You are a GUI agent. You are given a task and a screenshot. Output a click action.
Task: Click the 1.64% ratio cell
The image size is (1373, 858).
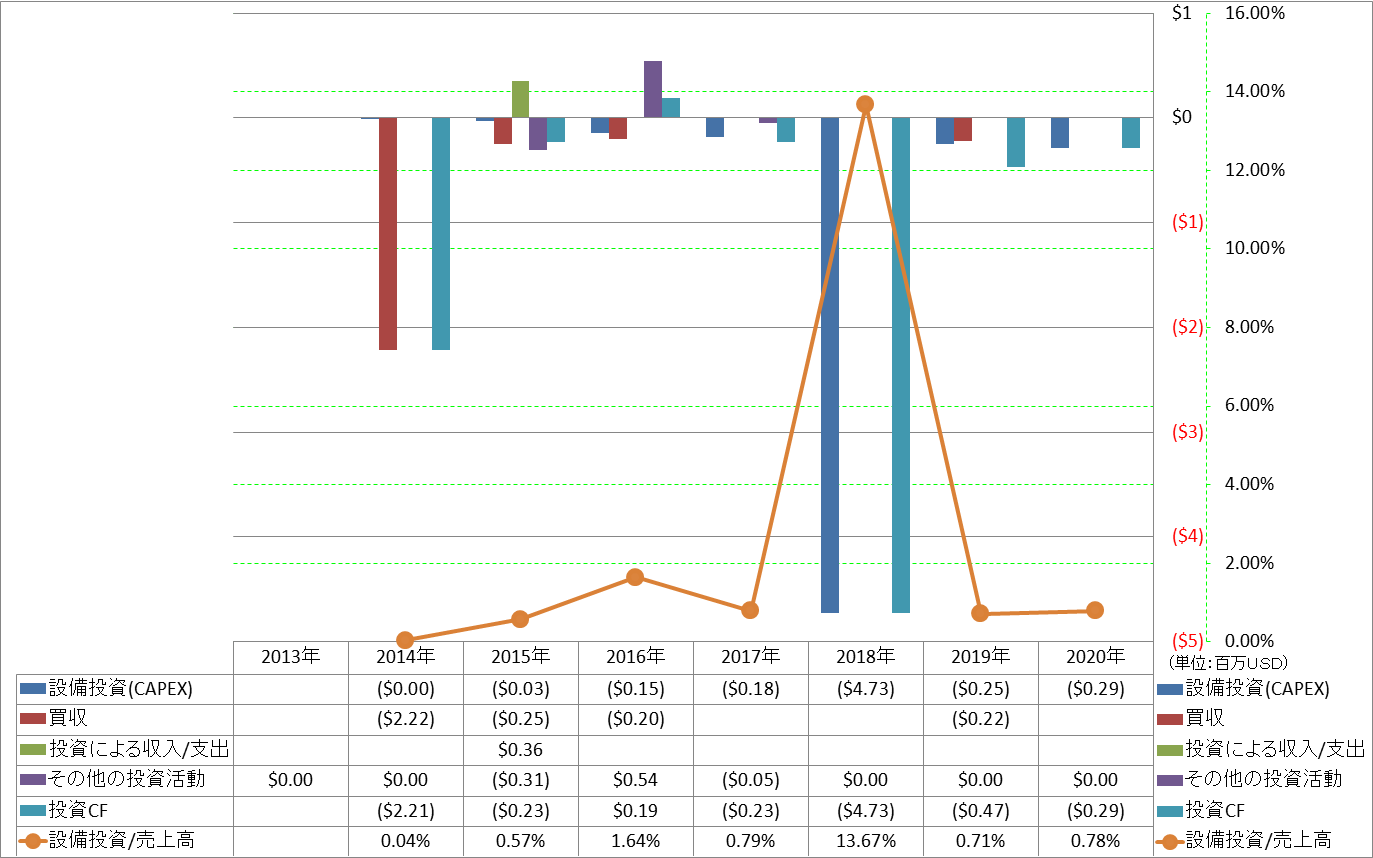[635, 840]
